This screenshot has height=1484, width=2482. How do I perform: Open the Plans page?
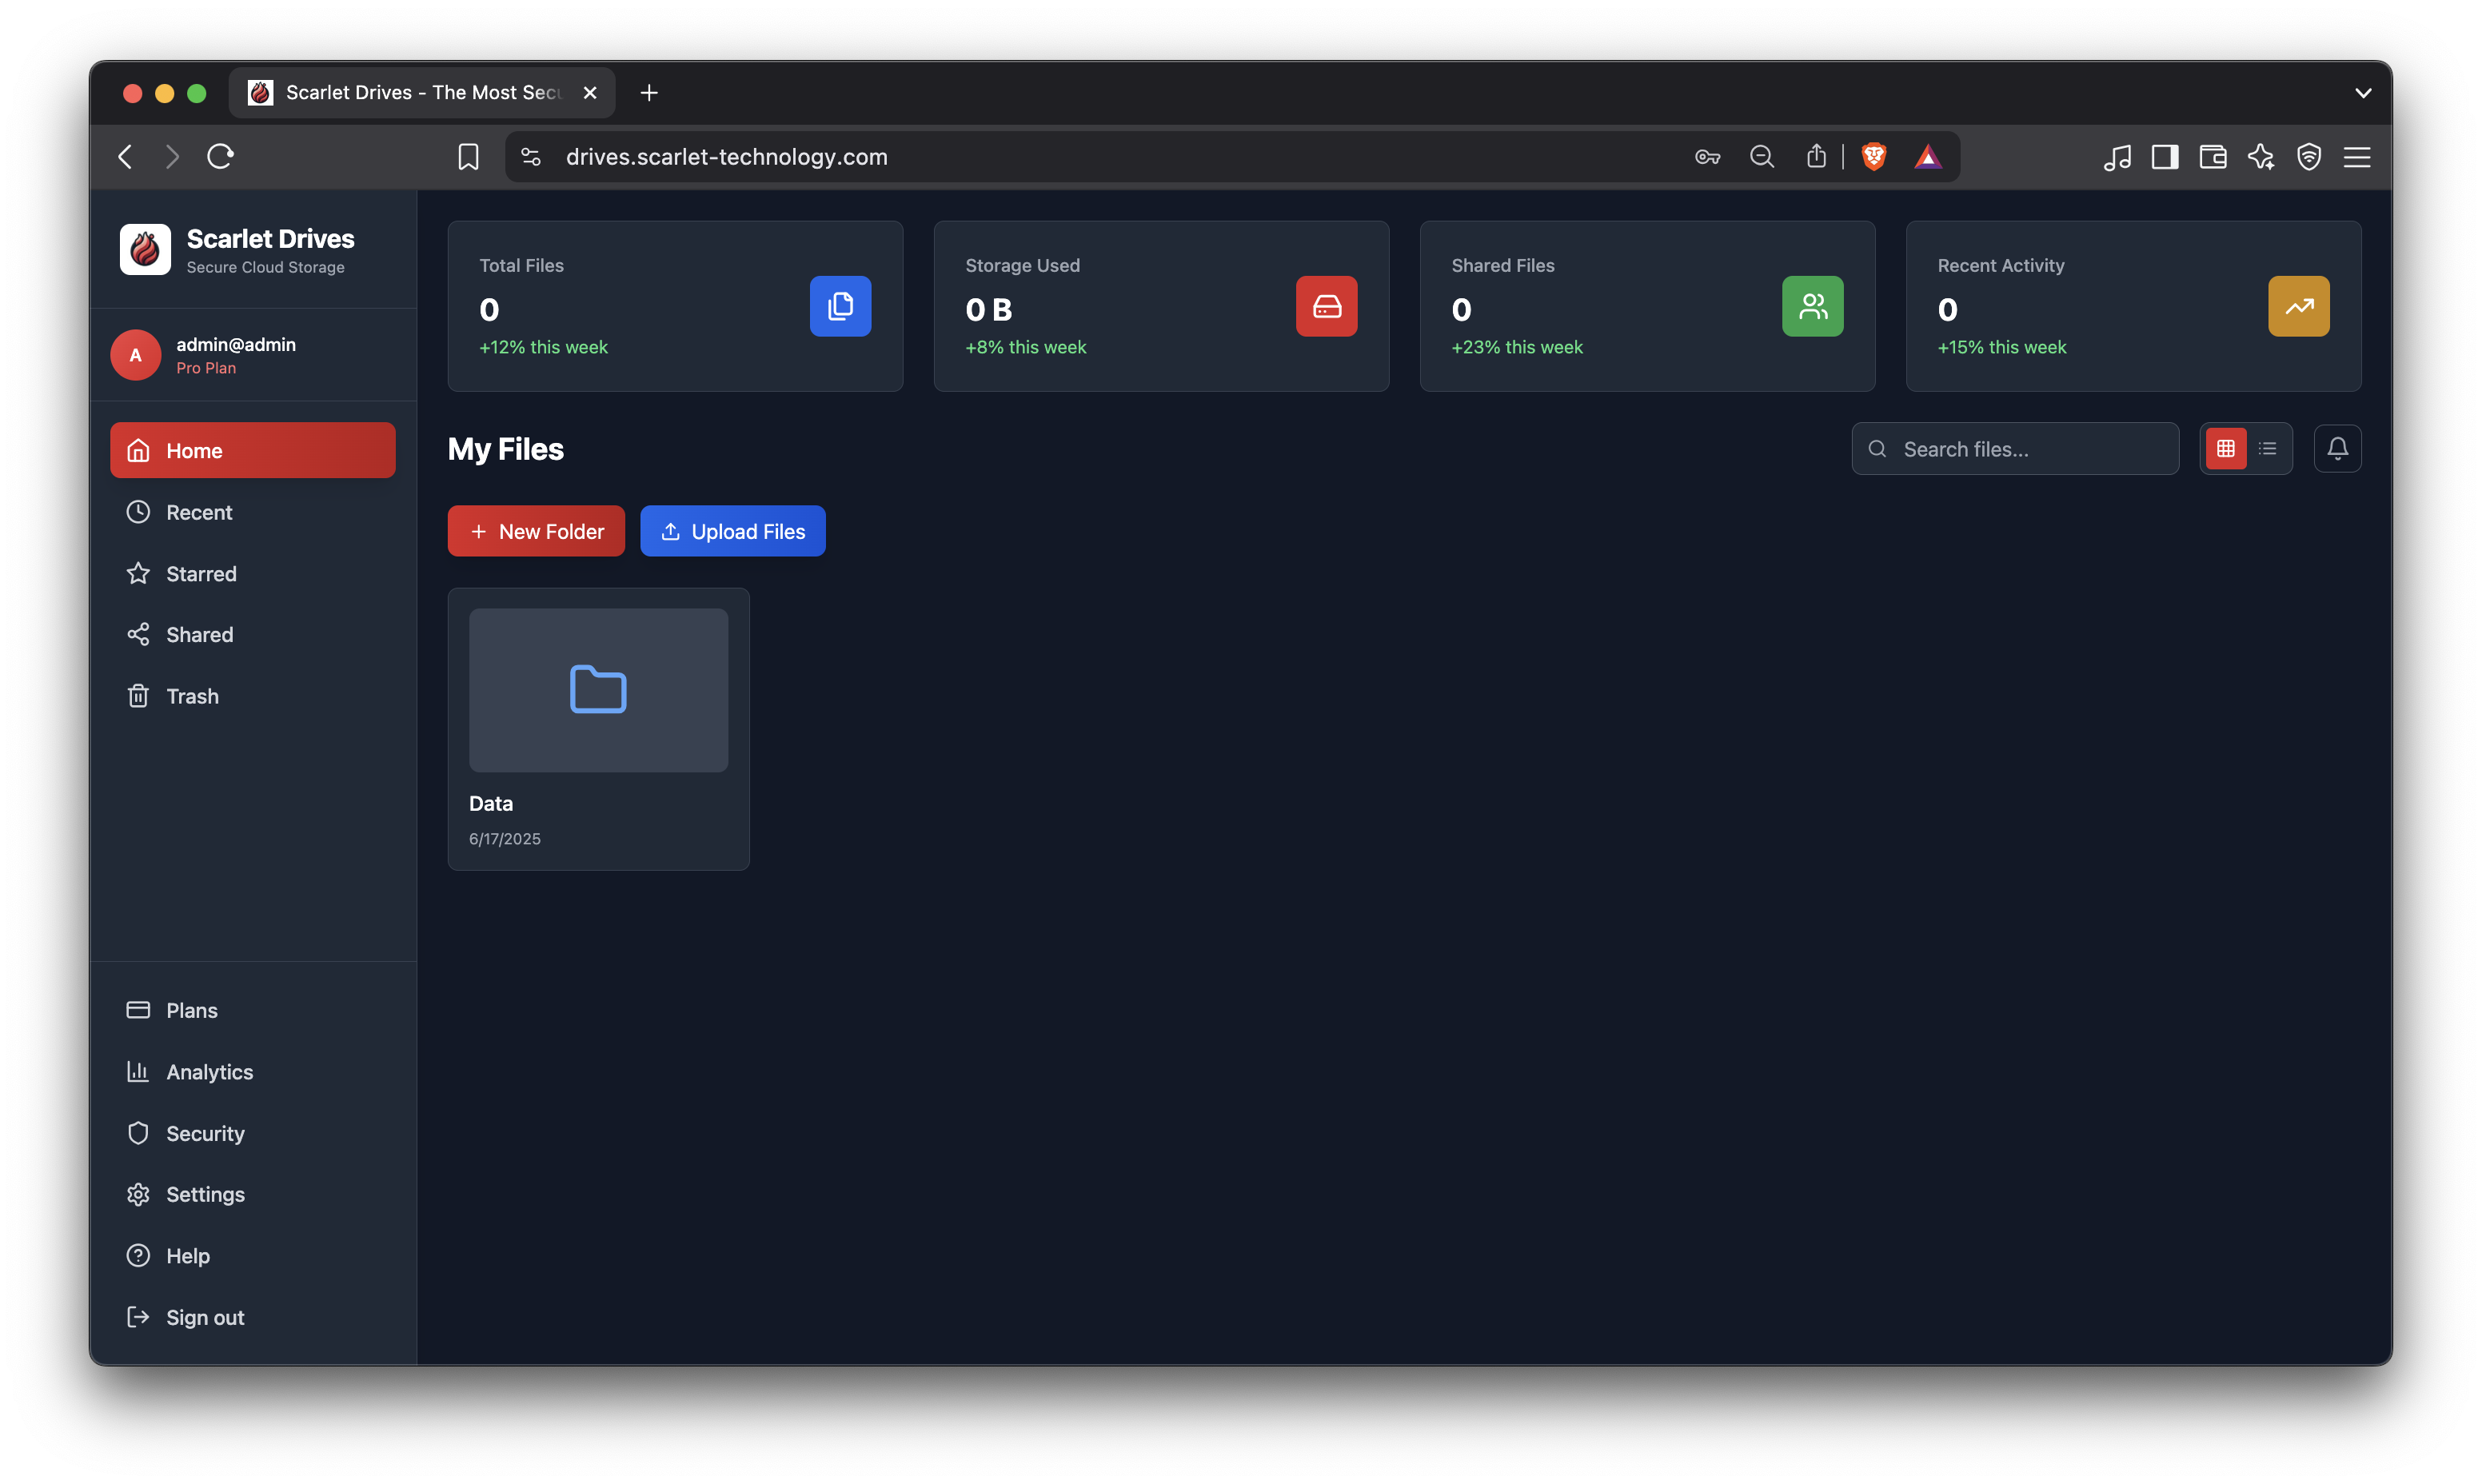coord(253,1010)
